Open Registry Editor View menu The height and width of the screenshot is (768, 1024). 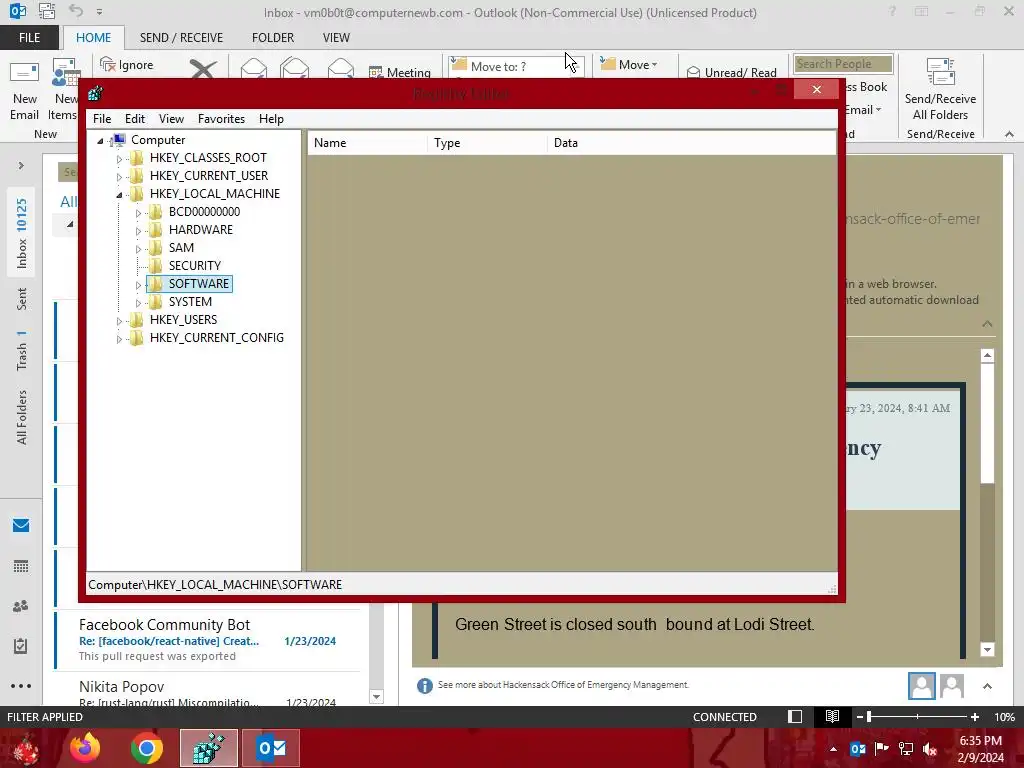tap(171, 119)
